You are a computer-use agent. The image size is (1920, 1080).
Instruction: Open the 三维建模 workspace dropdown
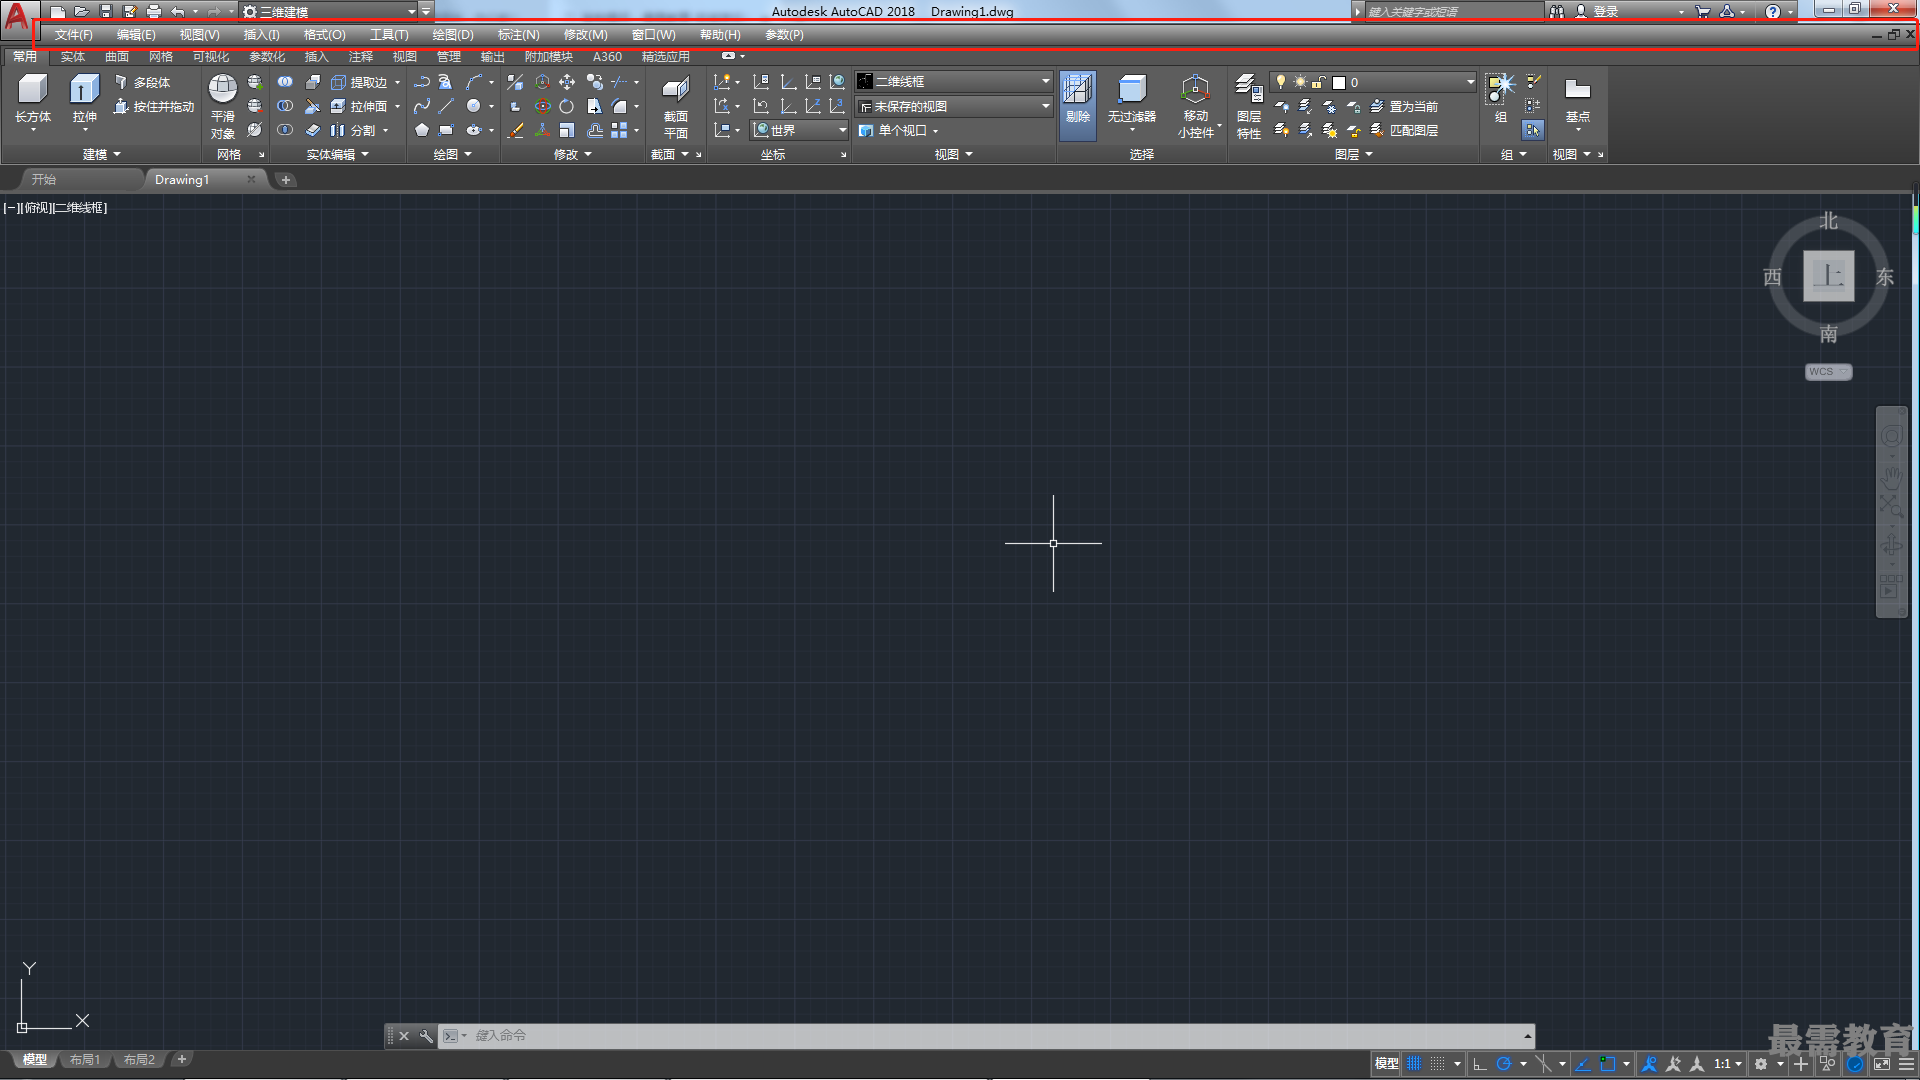tap(330, 11)
